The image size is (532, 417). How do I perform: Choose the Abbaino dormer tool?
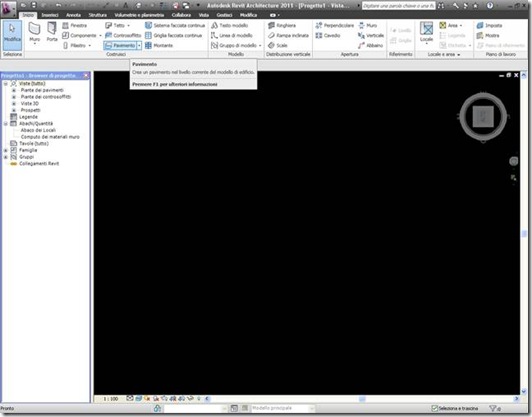[370, 45]
